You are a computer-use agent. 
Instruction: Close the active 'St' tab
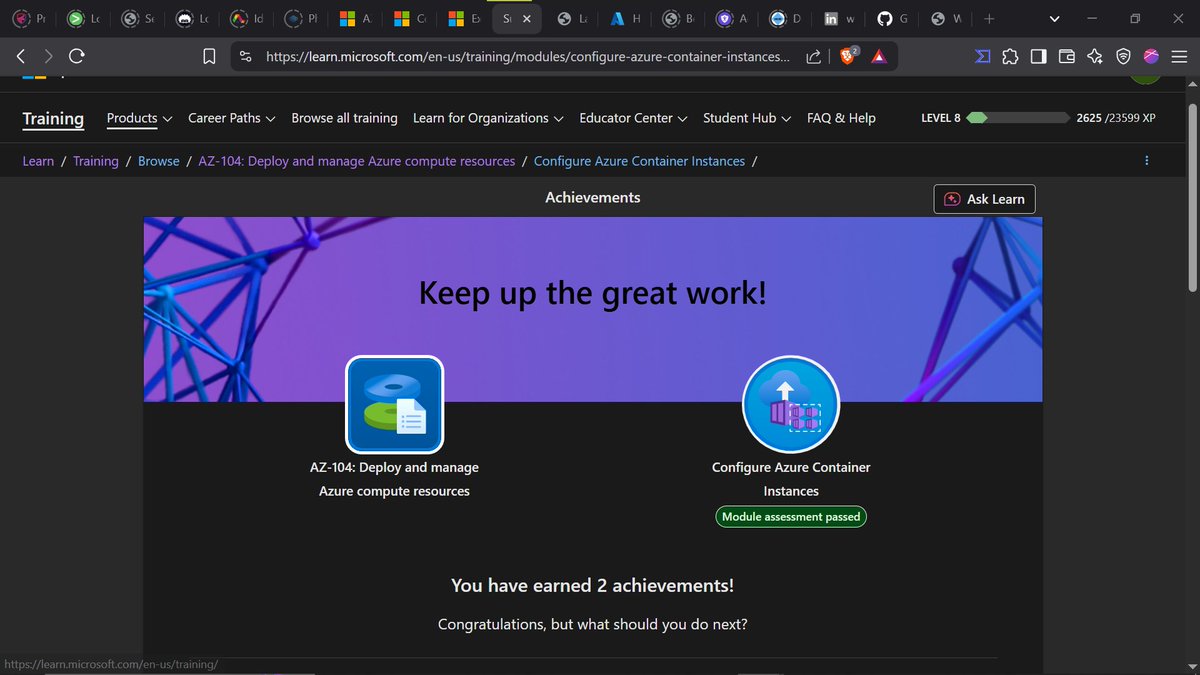tap(527, 19)
